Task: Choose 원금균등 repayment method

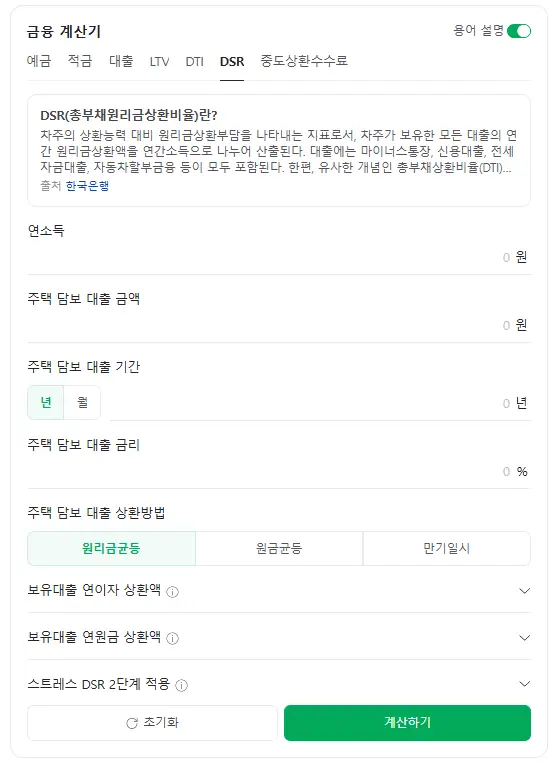Action: (279, 548)
